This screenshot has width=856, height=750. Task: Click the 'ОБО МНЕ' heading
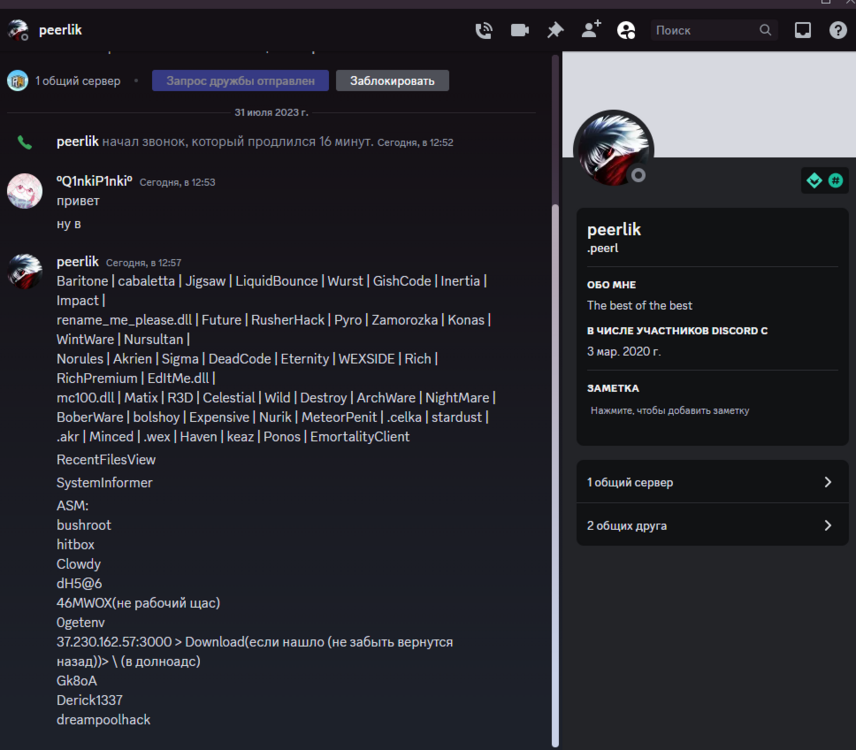tap(611, 285)
